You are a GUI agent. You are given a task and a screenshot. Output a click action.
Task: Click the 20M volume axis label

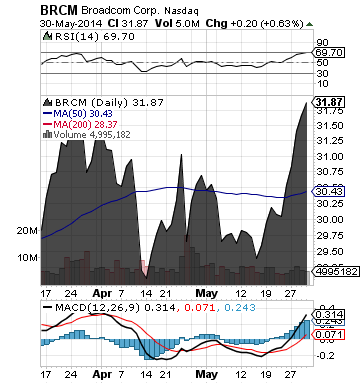tap(27, 230)
